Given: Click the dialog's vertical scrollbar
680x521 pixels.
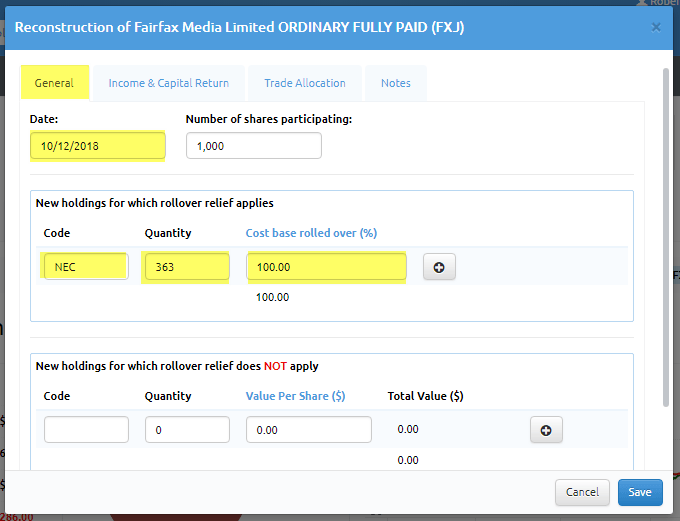Looking at the screenshot, I should 666,237.
